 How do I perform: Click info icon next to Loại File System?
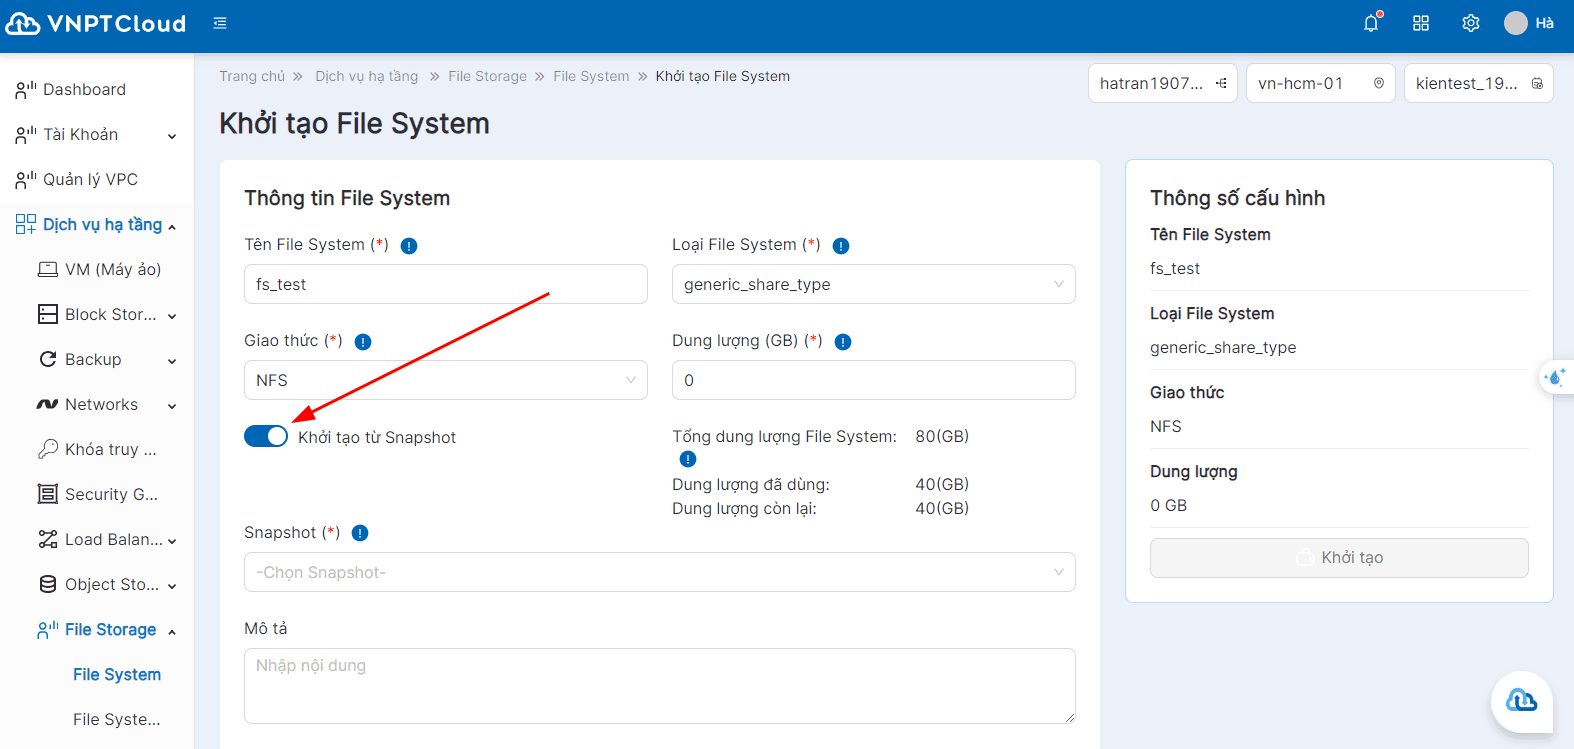pos(841,246)
